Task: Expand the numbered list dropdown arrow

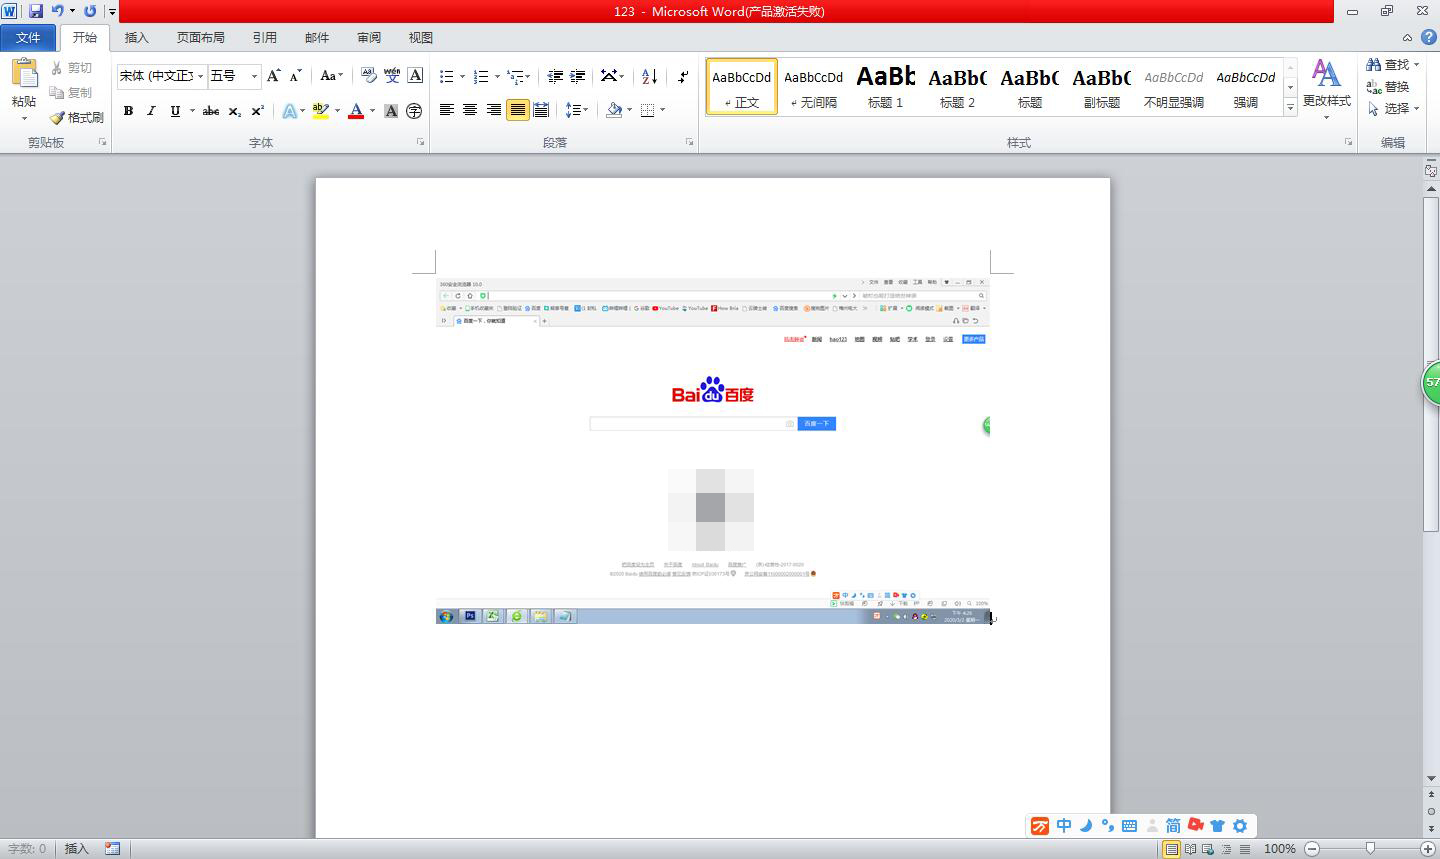Action: [497, 76]
